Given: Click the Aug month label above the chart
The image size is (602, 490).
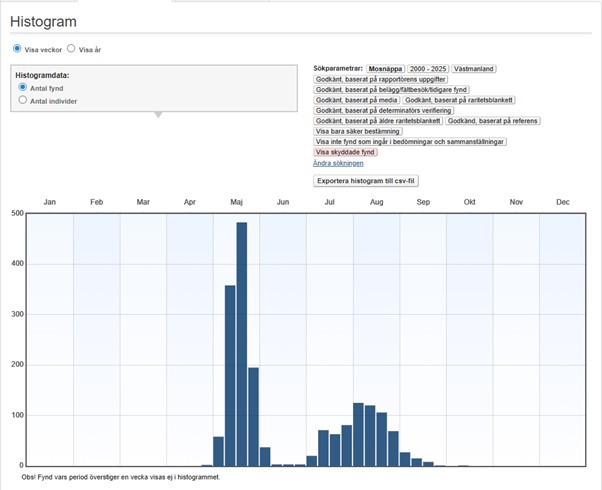Looking at the screenshot, I should pos(376,202).
